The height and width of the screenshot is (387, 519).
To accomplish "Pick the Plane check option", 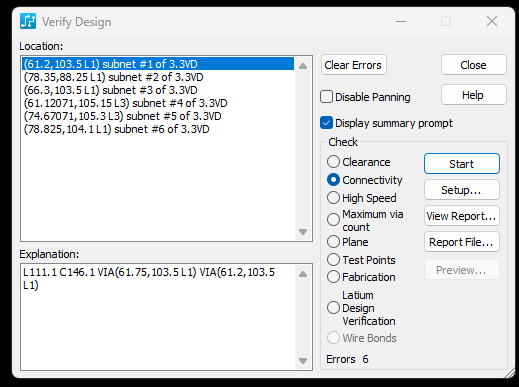I will click(333, 242).
